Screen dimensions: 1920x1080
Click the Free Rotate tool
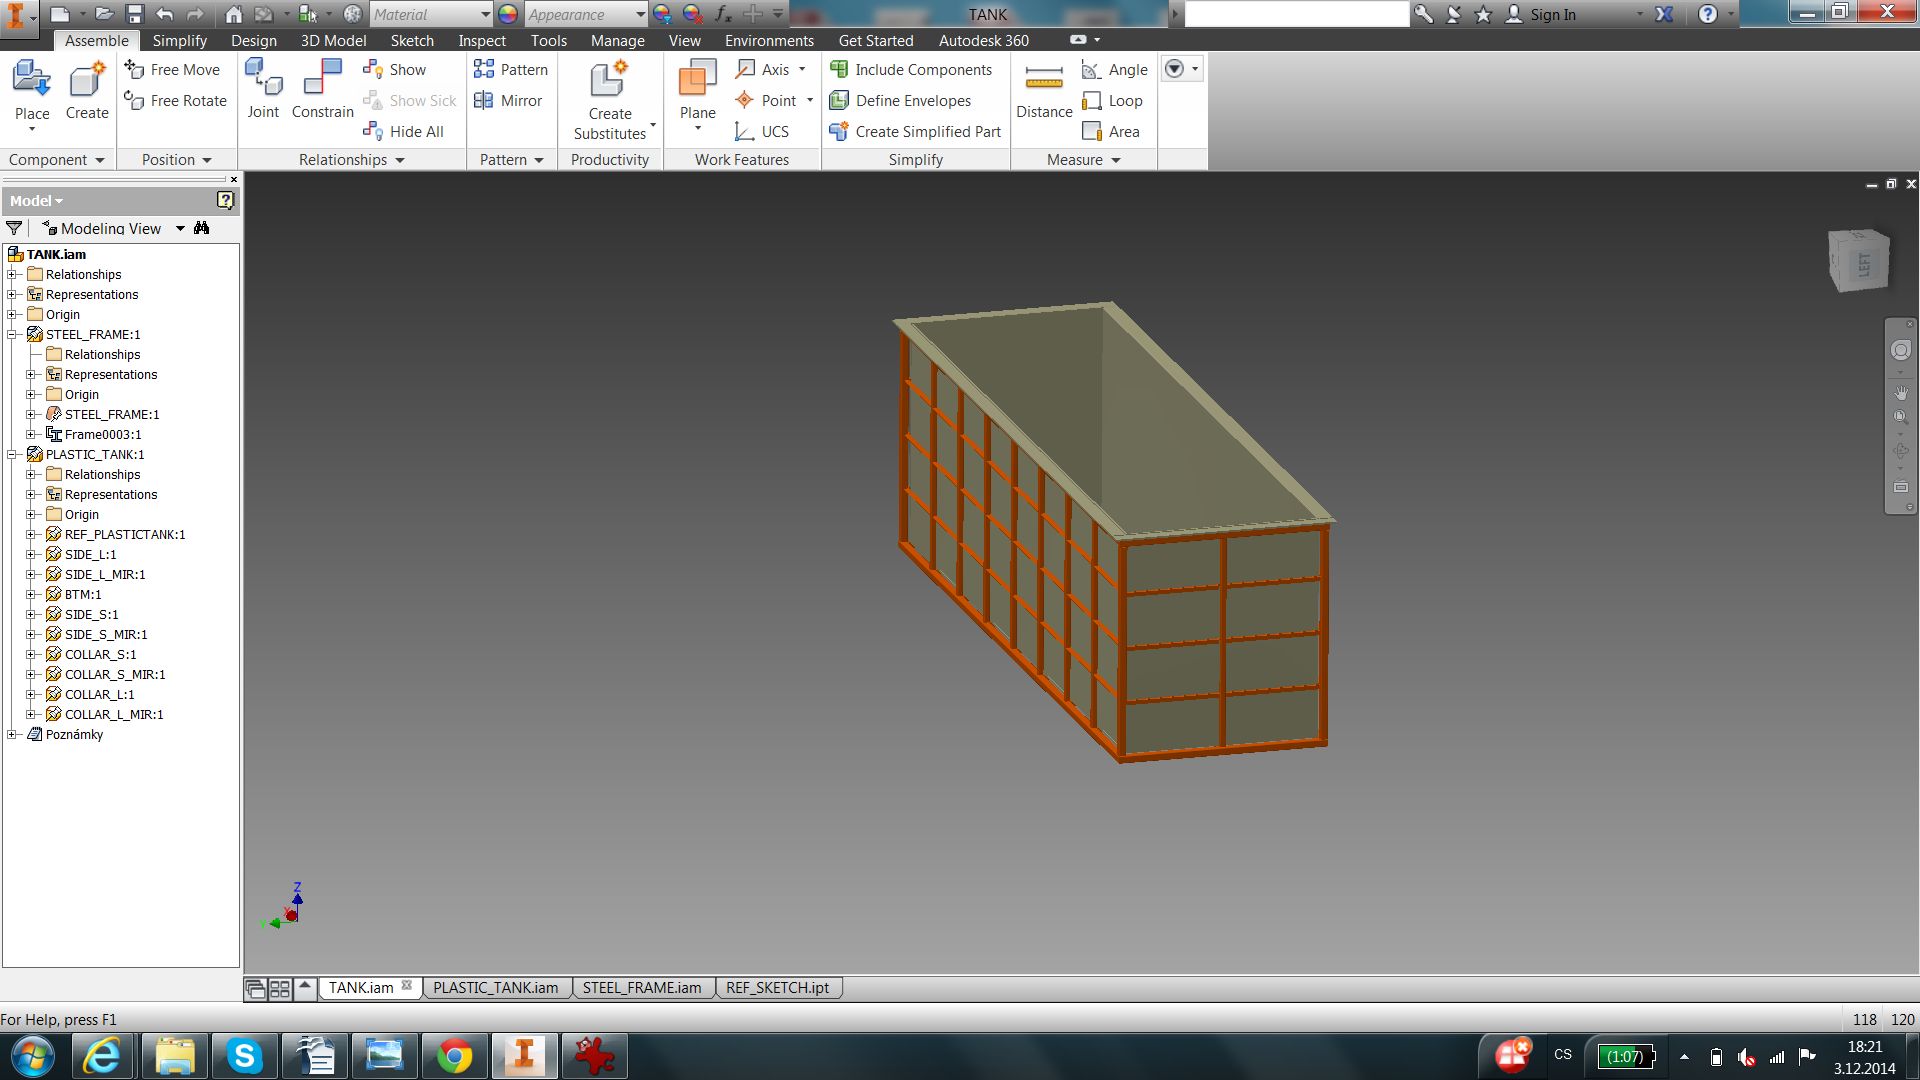coord(175,100)
